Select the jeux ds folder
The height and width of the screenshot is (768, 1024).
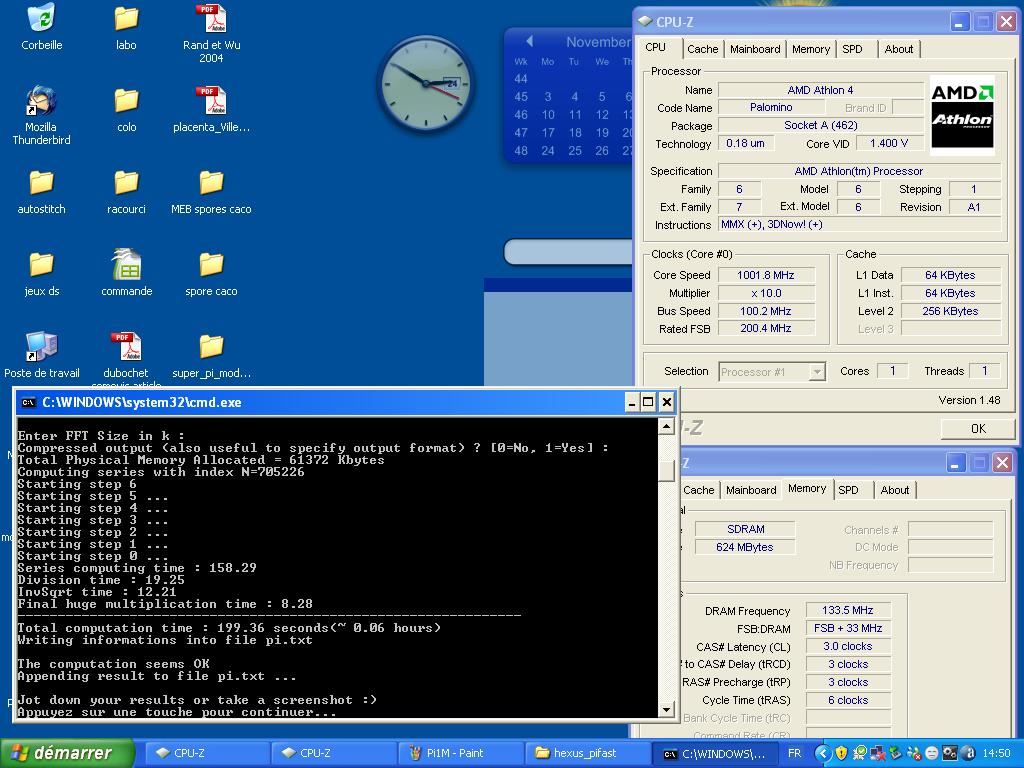point(41,265)
